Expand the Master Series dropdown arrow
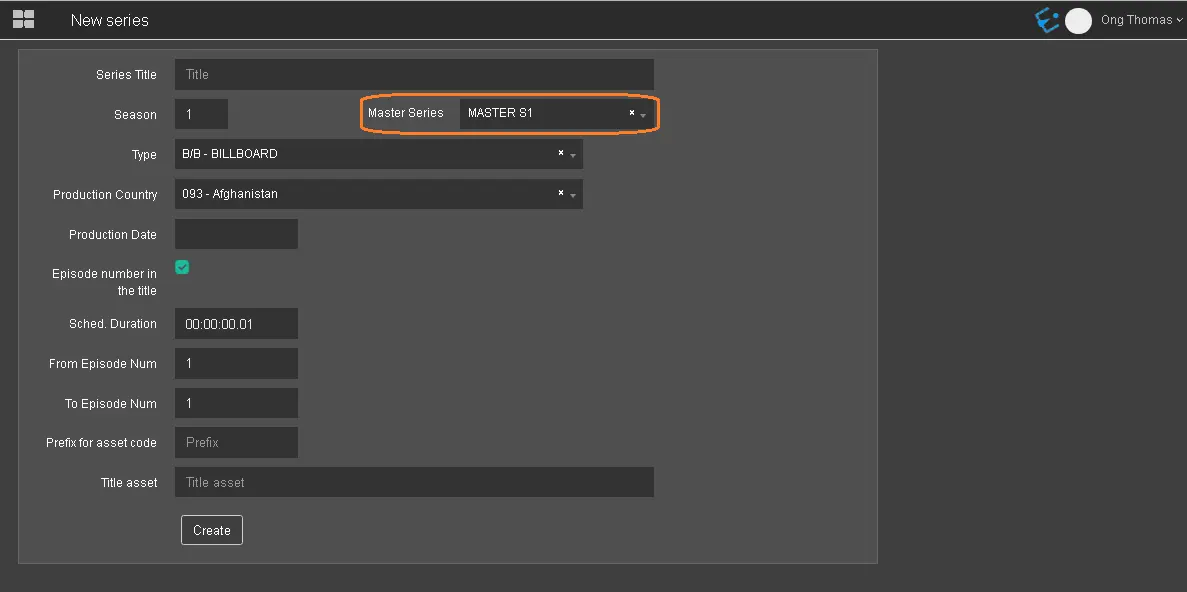Screen dimensions: 1187x592 tap(644, 116)
